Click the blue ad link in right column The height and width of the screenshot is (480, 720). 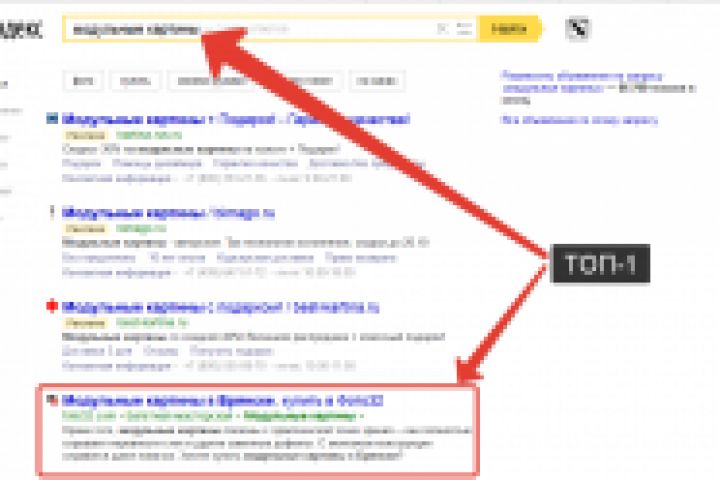click(582, 82)
